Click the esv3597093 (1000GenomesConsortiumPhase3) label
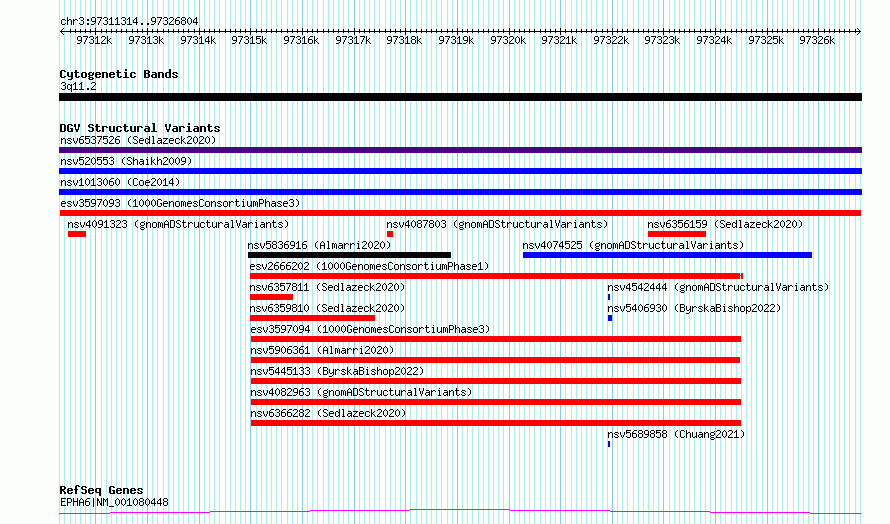This screenshot has width=890, height=524. (x=180, y=203)
